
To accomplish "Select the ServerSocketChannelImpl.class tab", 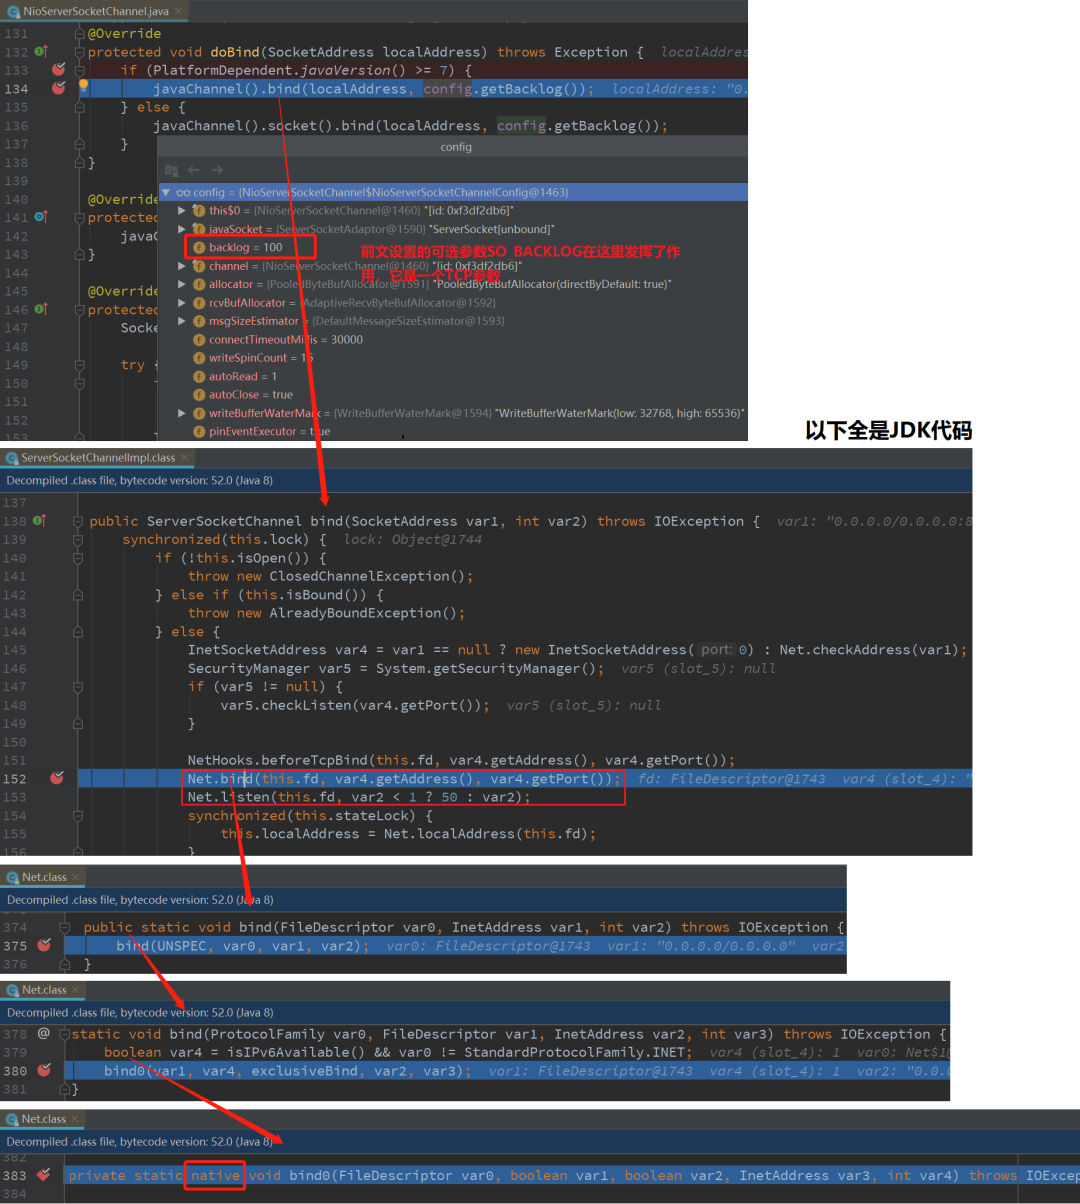I will pos(98,457).
